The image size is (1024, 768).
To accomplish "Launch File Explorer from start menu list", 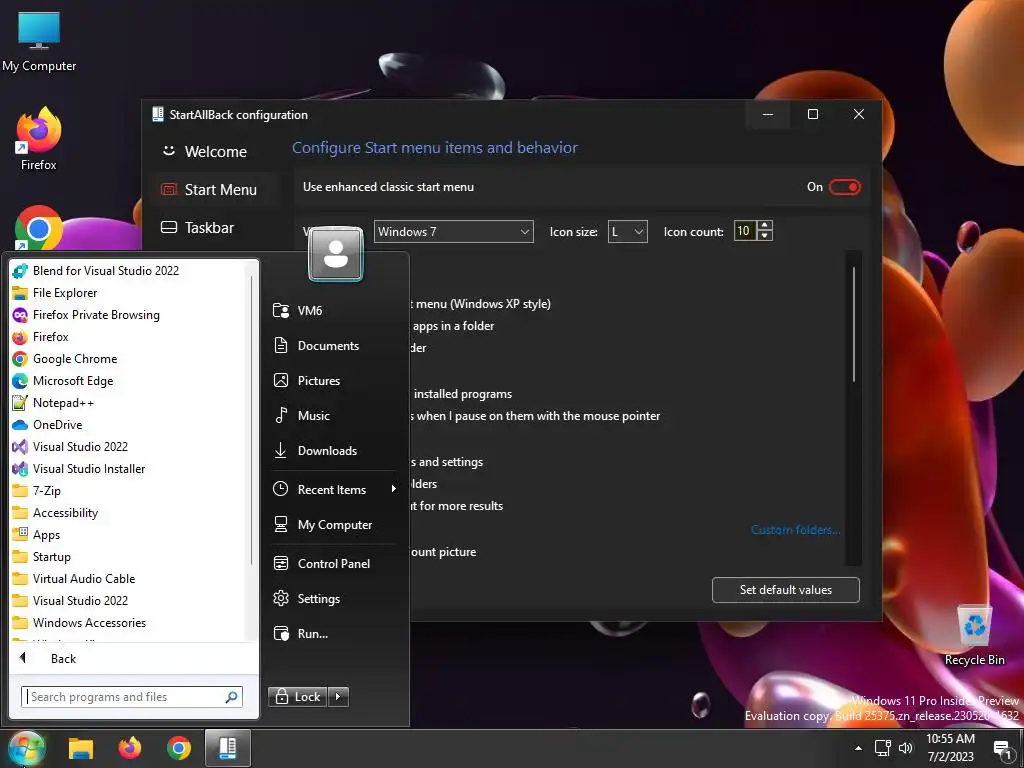I will tap(65, 293).
